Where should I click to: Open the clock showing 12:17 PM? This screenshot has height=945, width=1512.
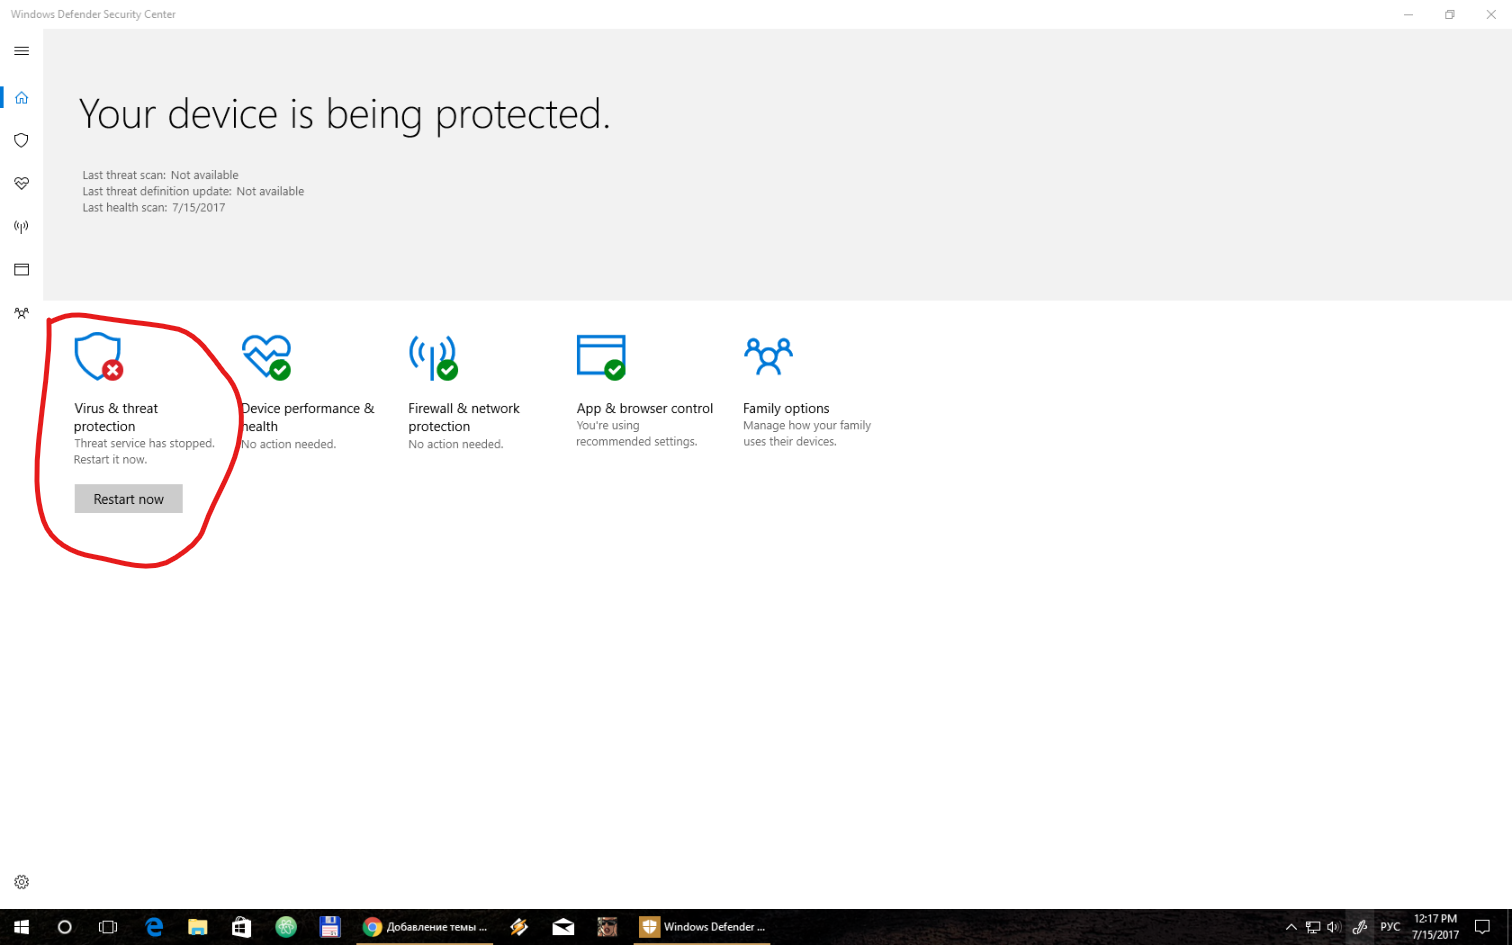(x=1435, y=927)
